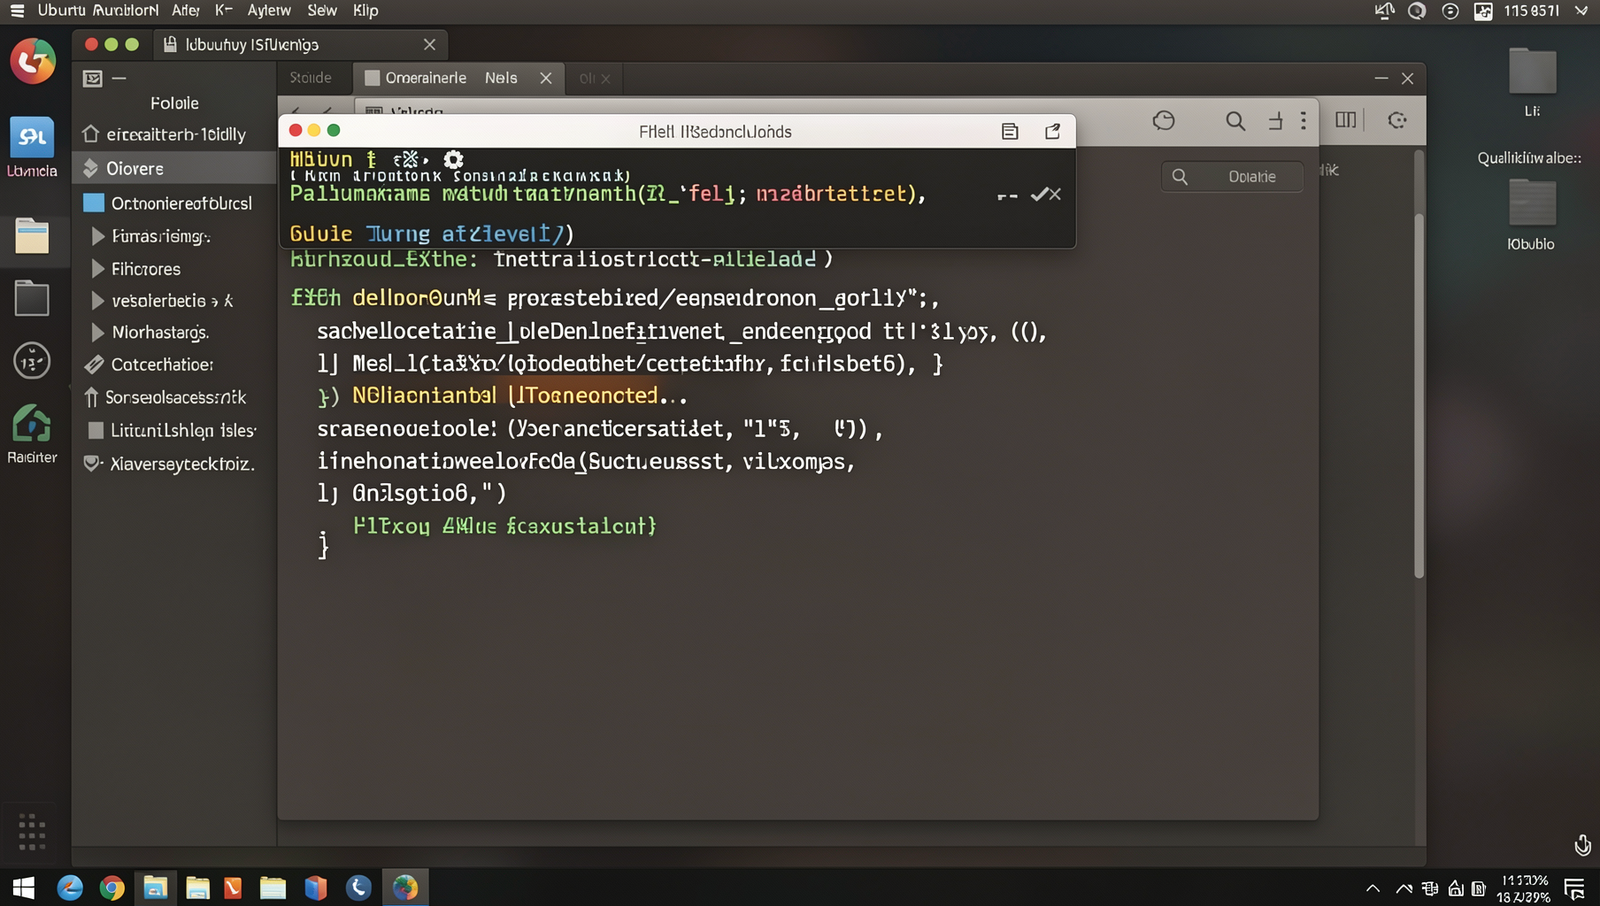Click the 'Fltxou' green comment line
This screenshot has height=906, width=1600.
(x=505, y=526)
